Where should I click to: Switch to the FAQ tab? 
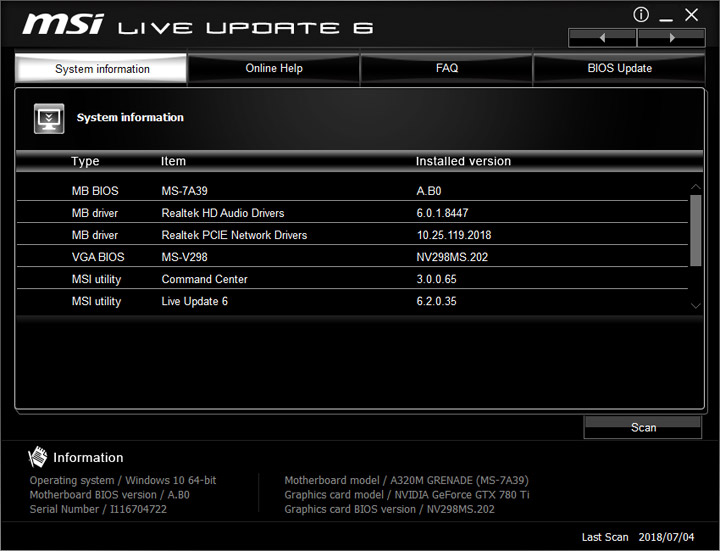point(447,68)
